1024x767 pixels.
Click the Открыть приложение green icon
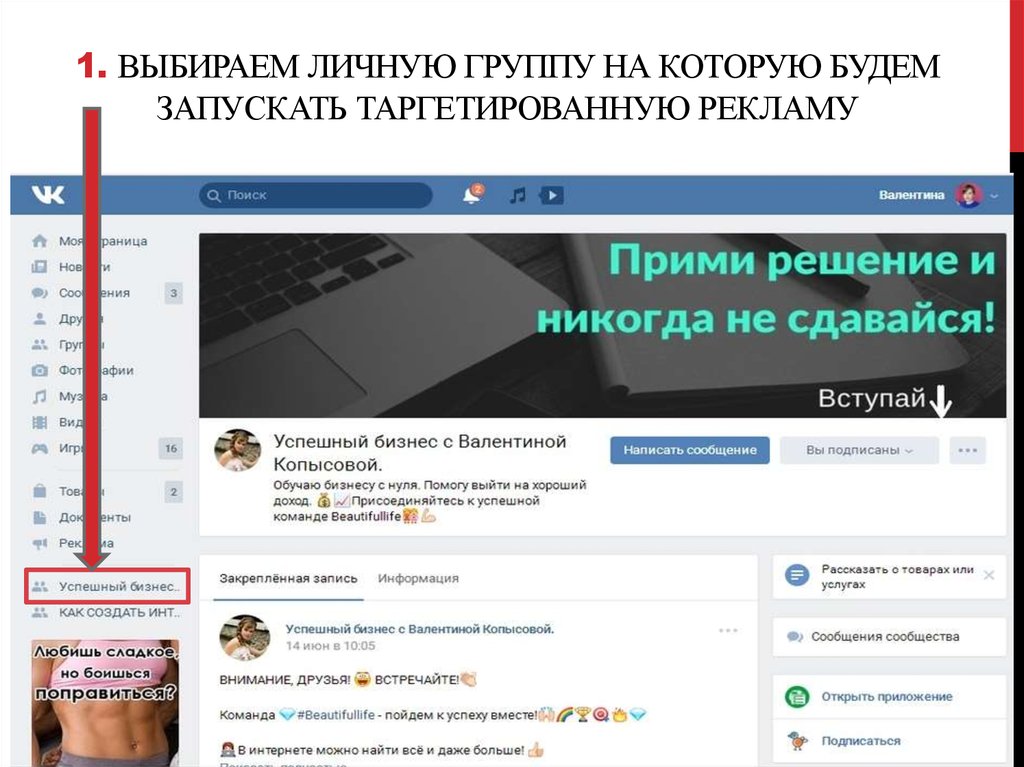[x=797, y=696]
